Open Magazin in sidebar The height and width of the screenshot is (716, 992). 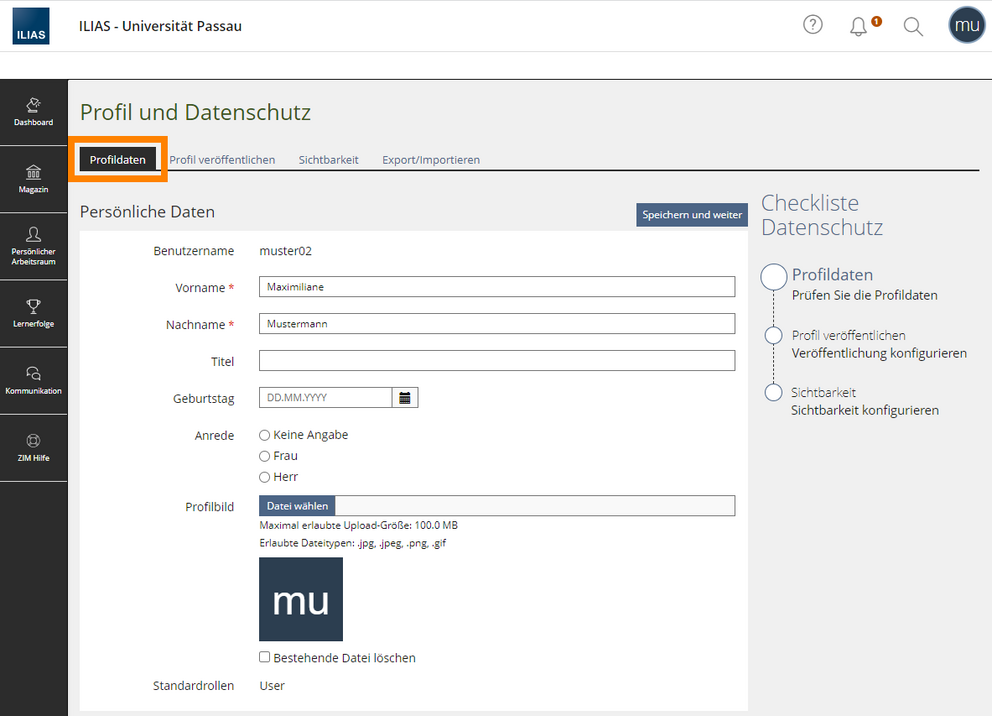coord(34,180)
